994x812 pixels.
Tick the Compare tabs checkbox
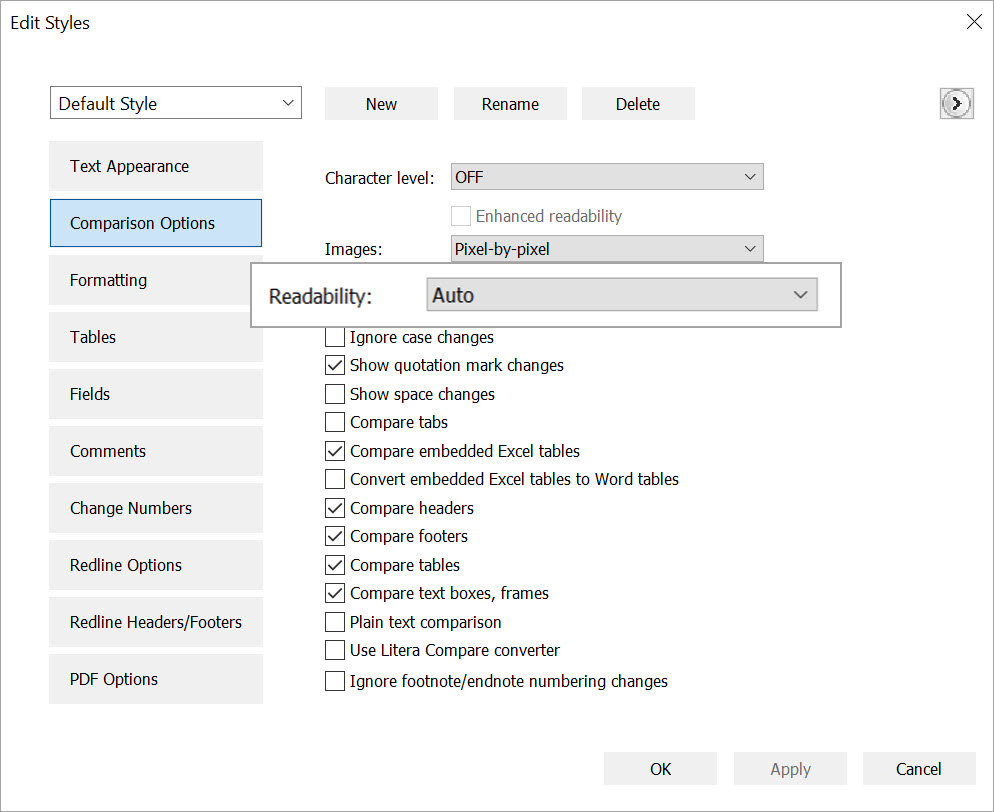335,422
